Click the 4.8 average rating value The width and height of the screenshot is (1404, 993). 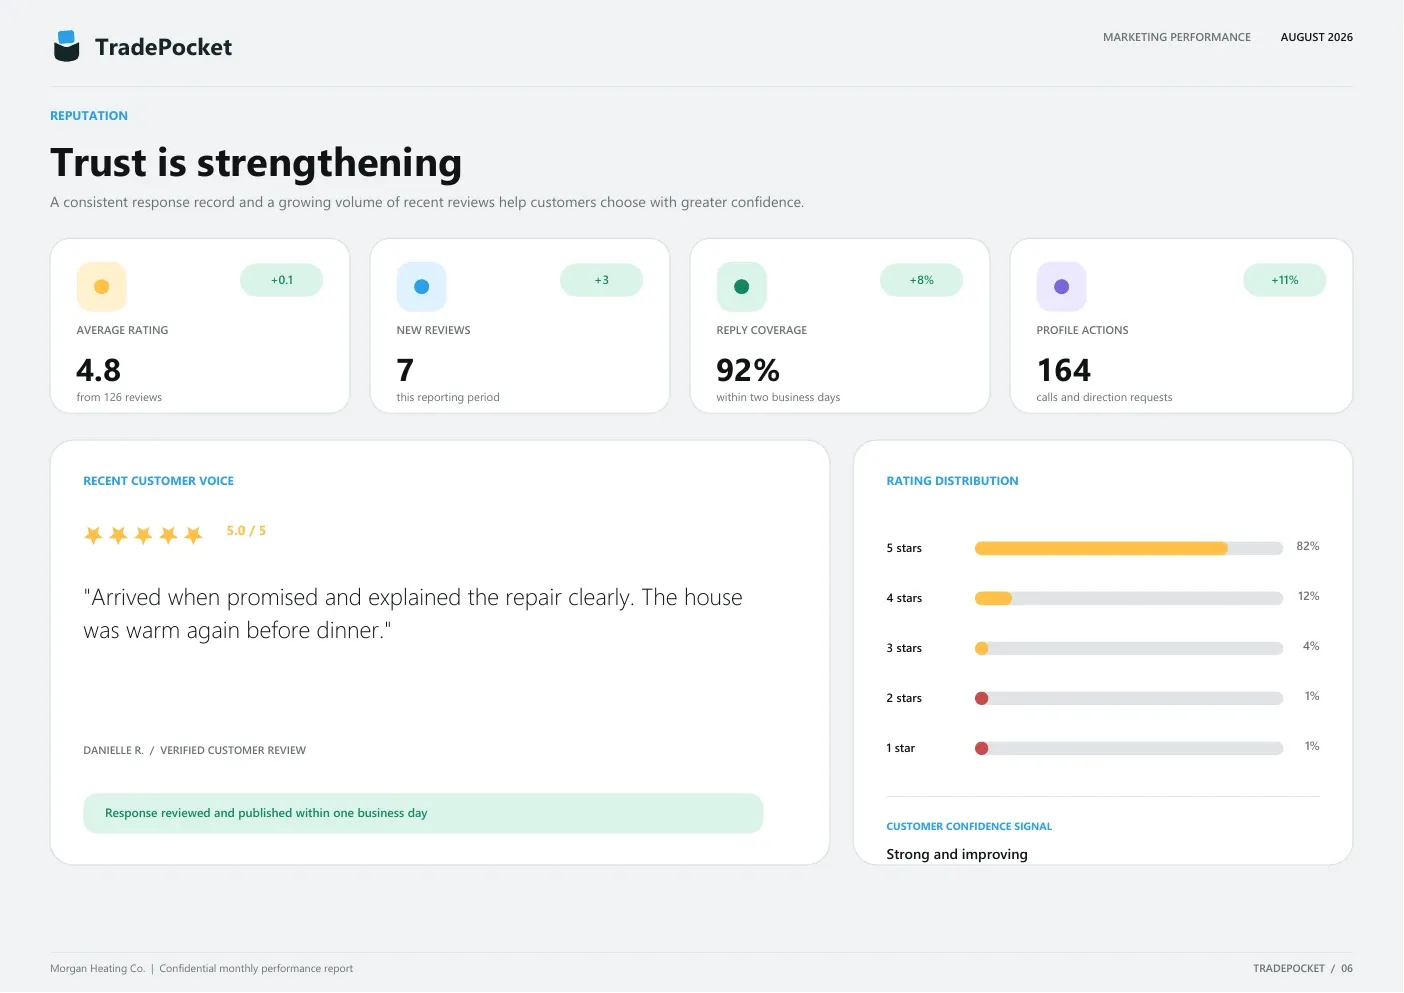click(98, 371)
